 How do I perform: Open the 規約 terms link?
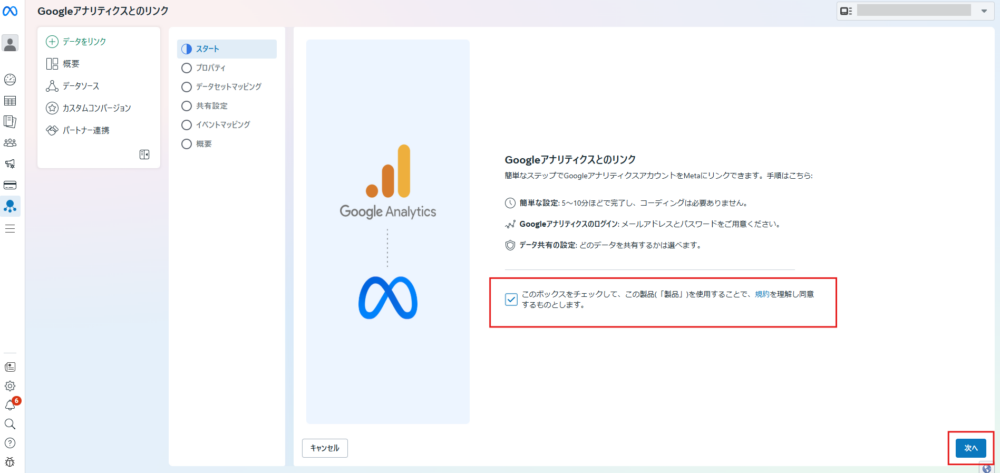click(762, 295)
